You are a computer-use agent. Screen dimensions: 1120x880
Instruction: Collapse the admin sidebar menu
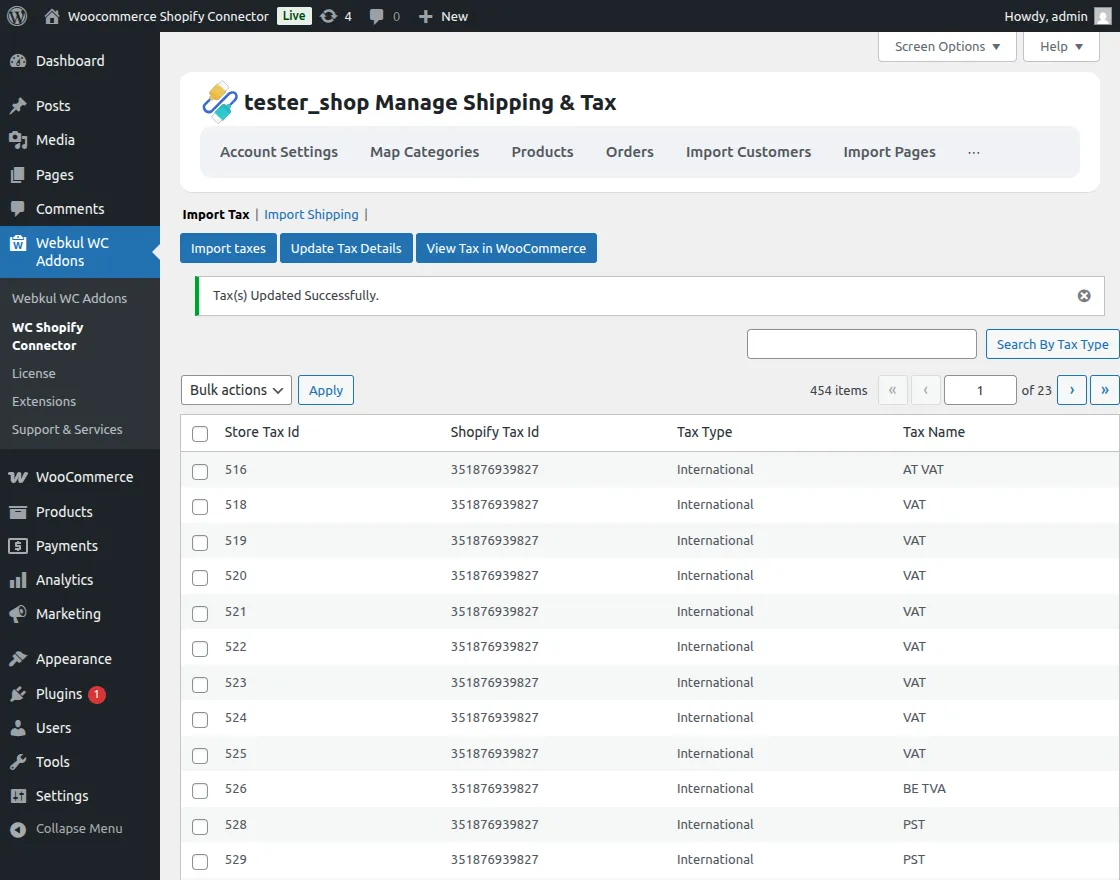click(78, 829)
